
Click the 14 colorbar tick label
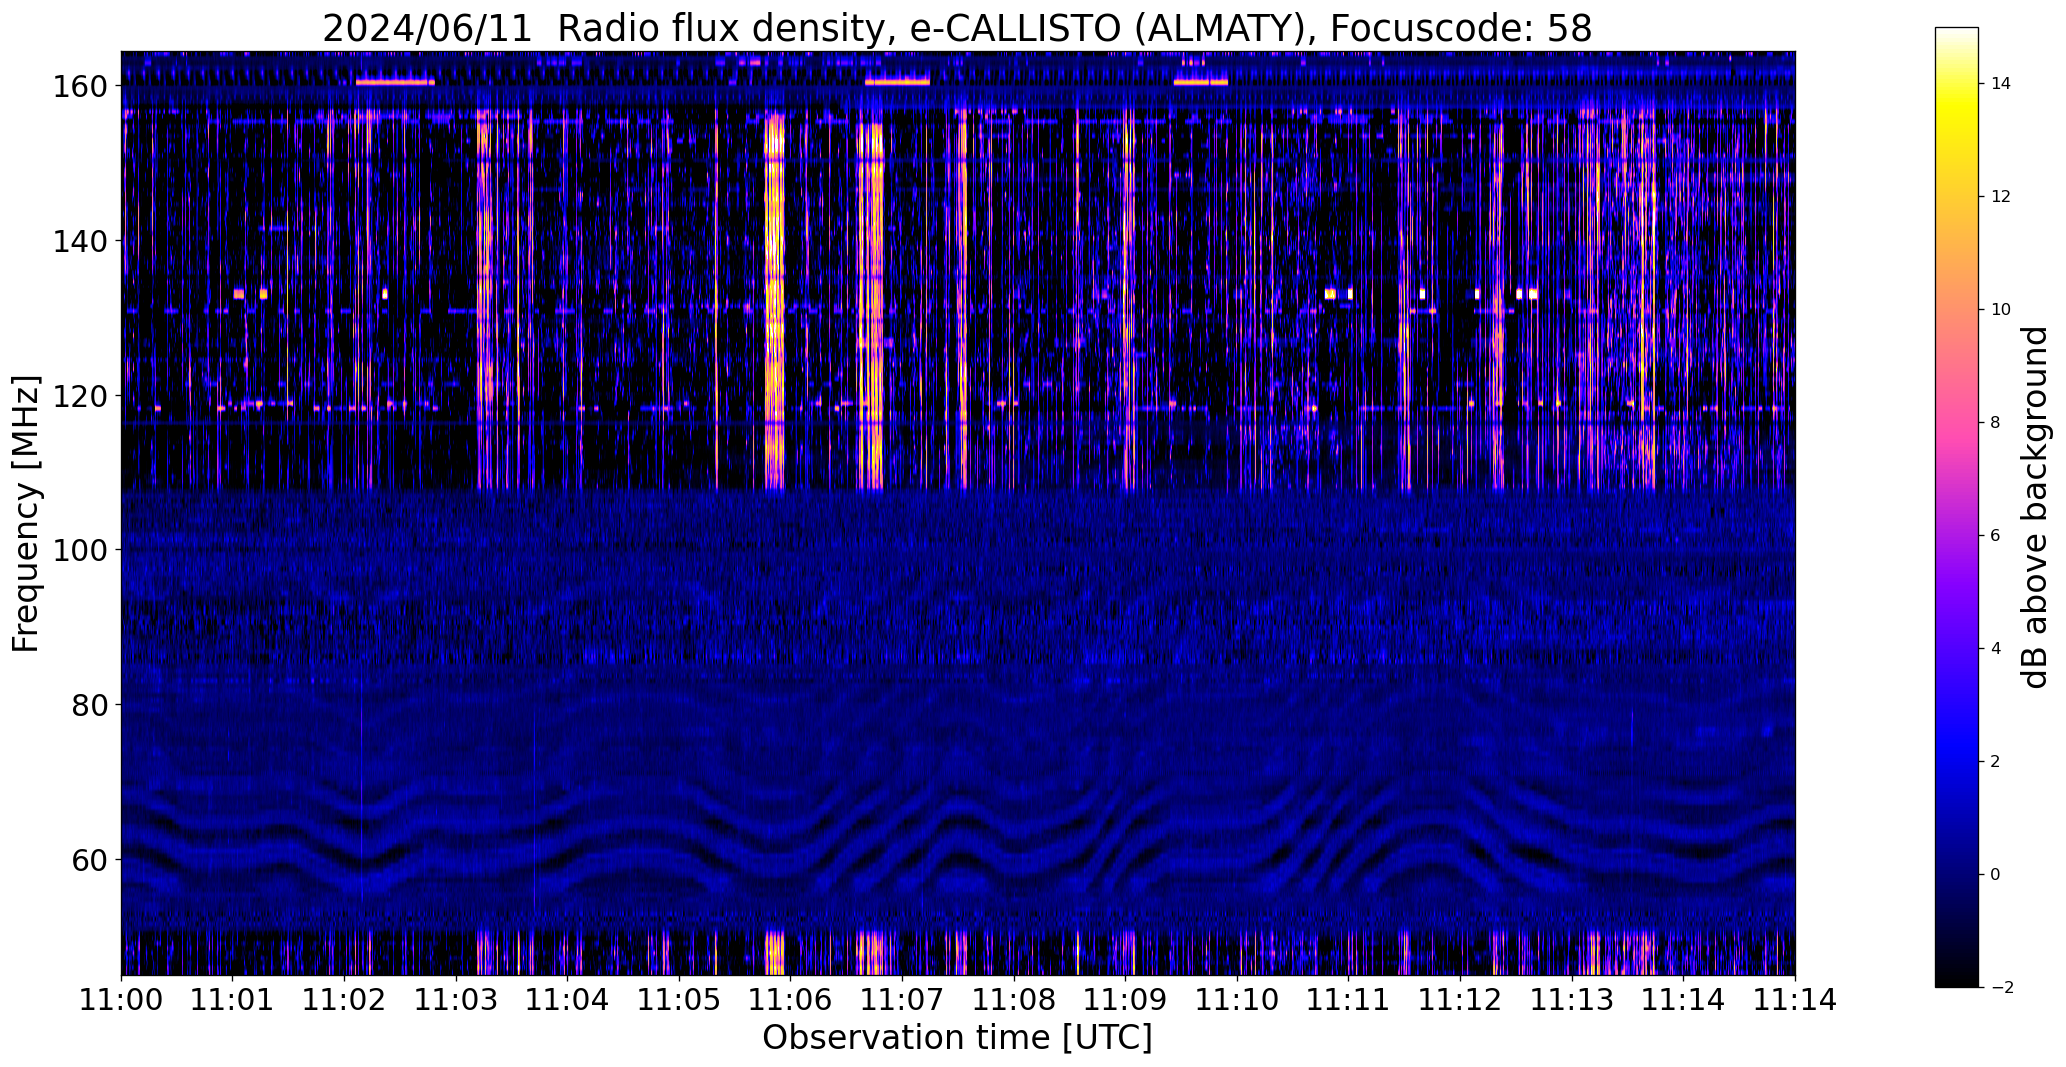(x=2001, y=84)
